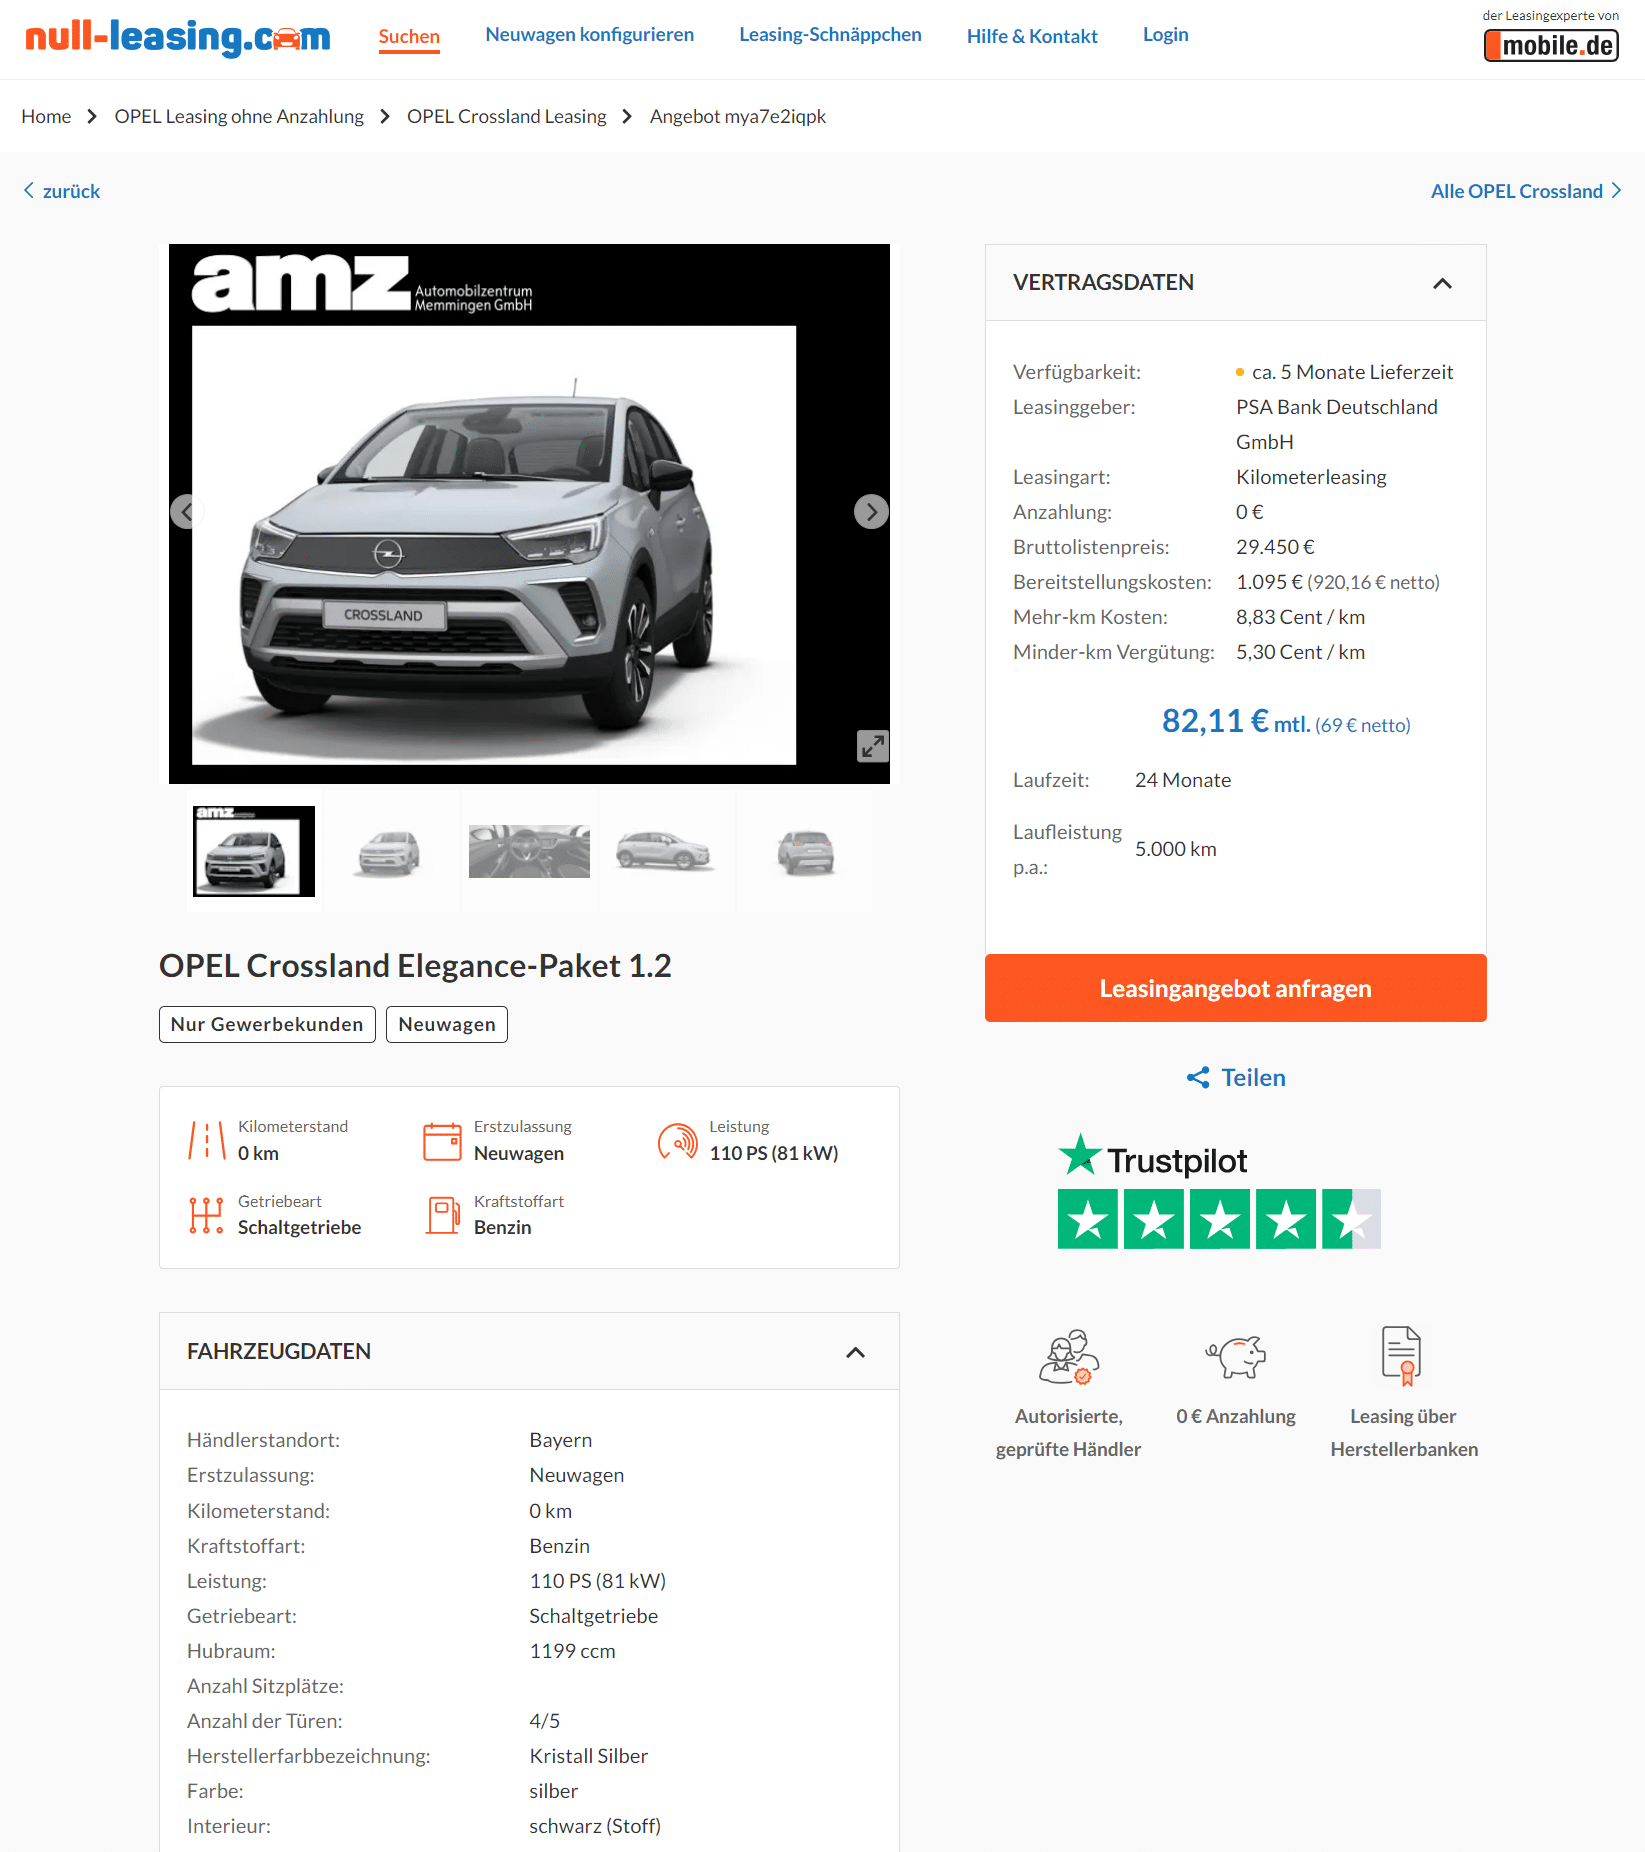Image resolution: width=1645 pixels, height=1852 pixels.
Task: Collapse the VERTRAGSDATEN panel
Action: tap(1442, 284)
